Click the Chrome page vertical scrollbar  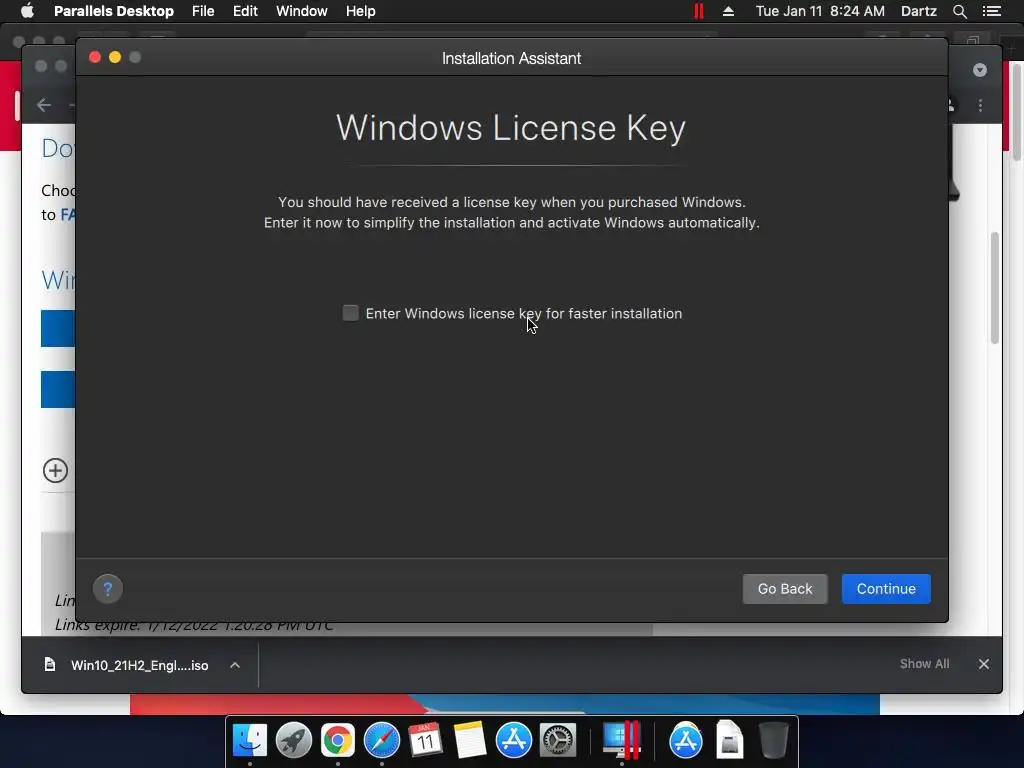pos(995,288)
